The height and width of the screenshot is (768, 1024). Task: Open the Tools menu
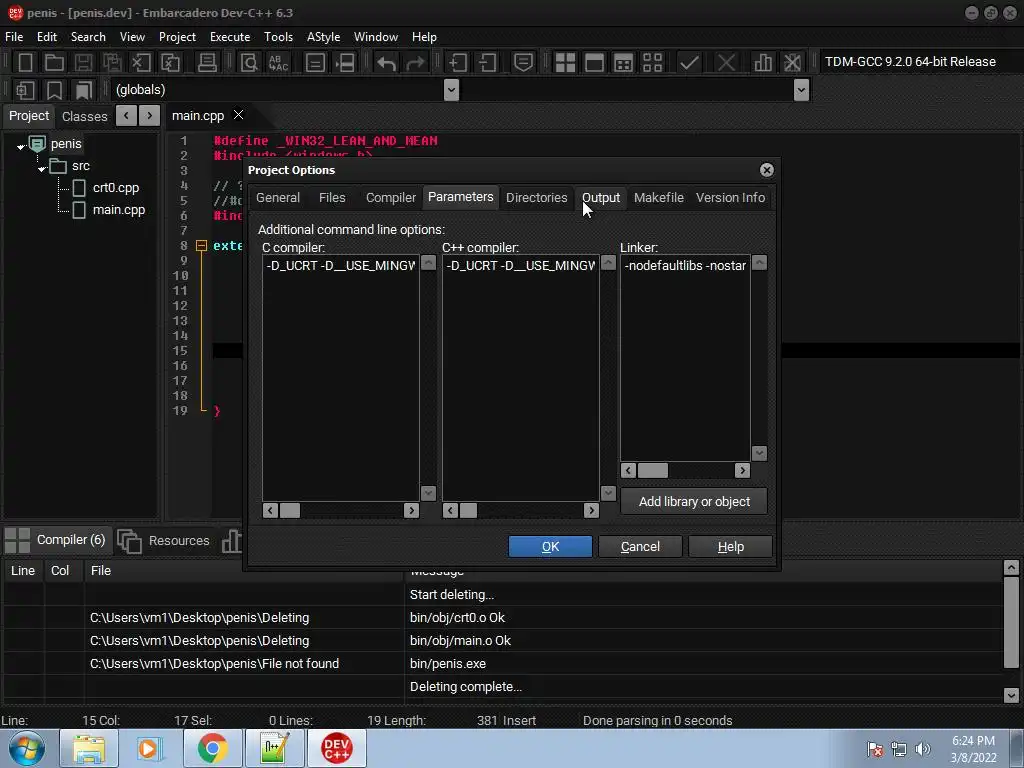pyautogui.click(x=278, y=37)
